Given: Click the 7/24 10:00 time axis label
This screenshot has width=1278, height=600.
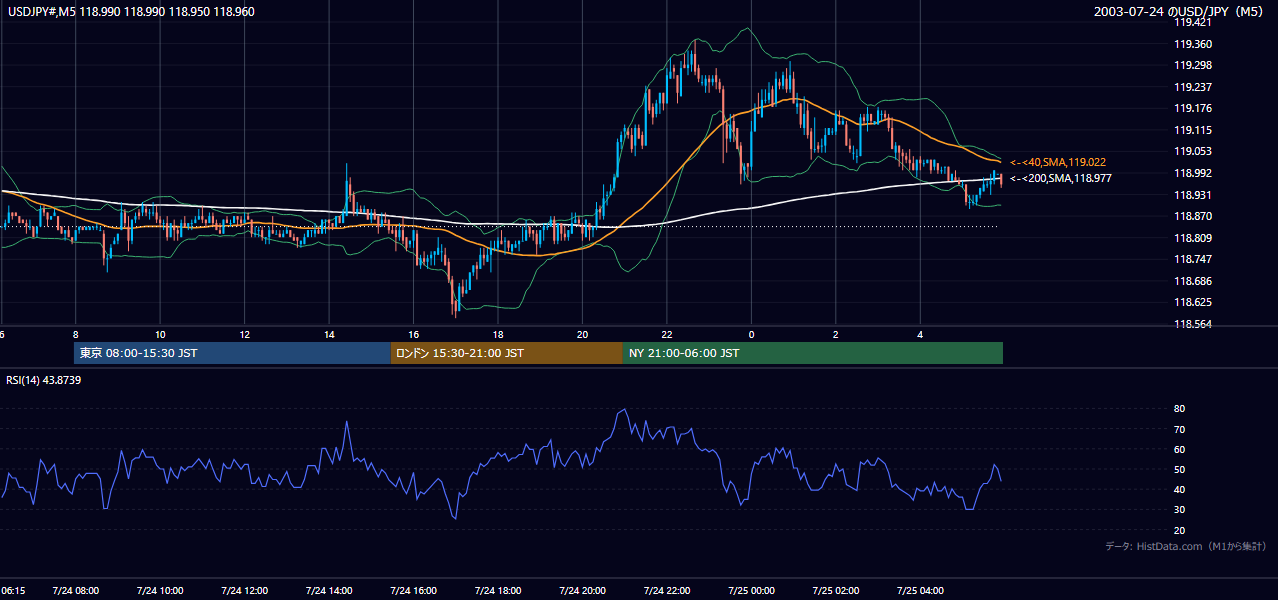Looking at the screenshot, I should coord(160,591).
